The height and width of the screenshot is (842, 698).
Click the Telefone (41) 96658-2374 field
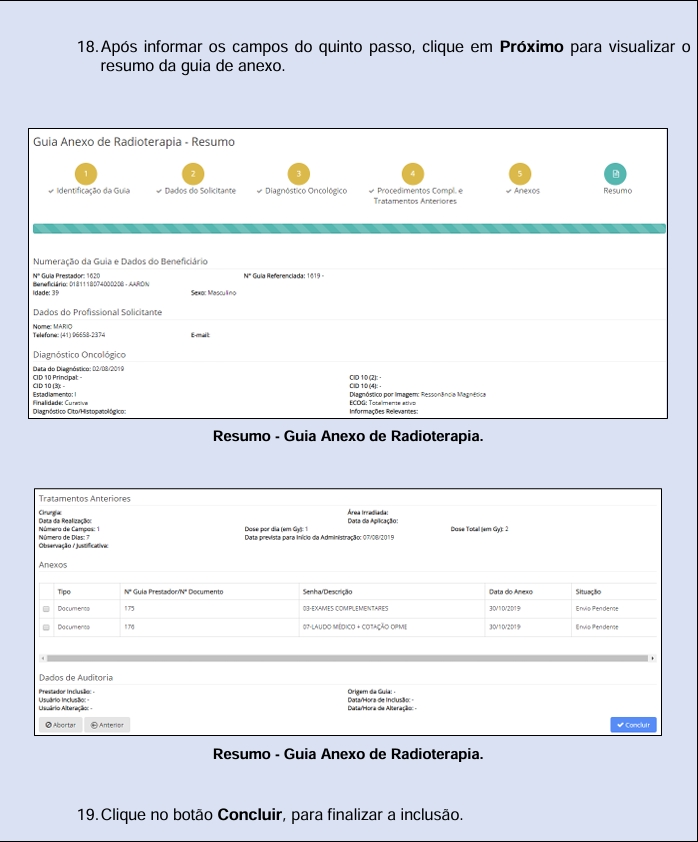point(69,335)
